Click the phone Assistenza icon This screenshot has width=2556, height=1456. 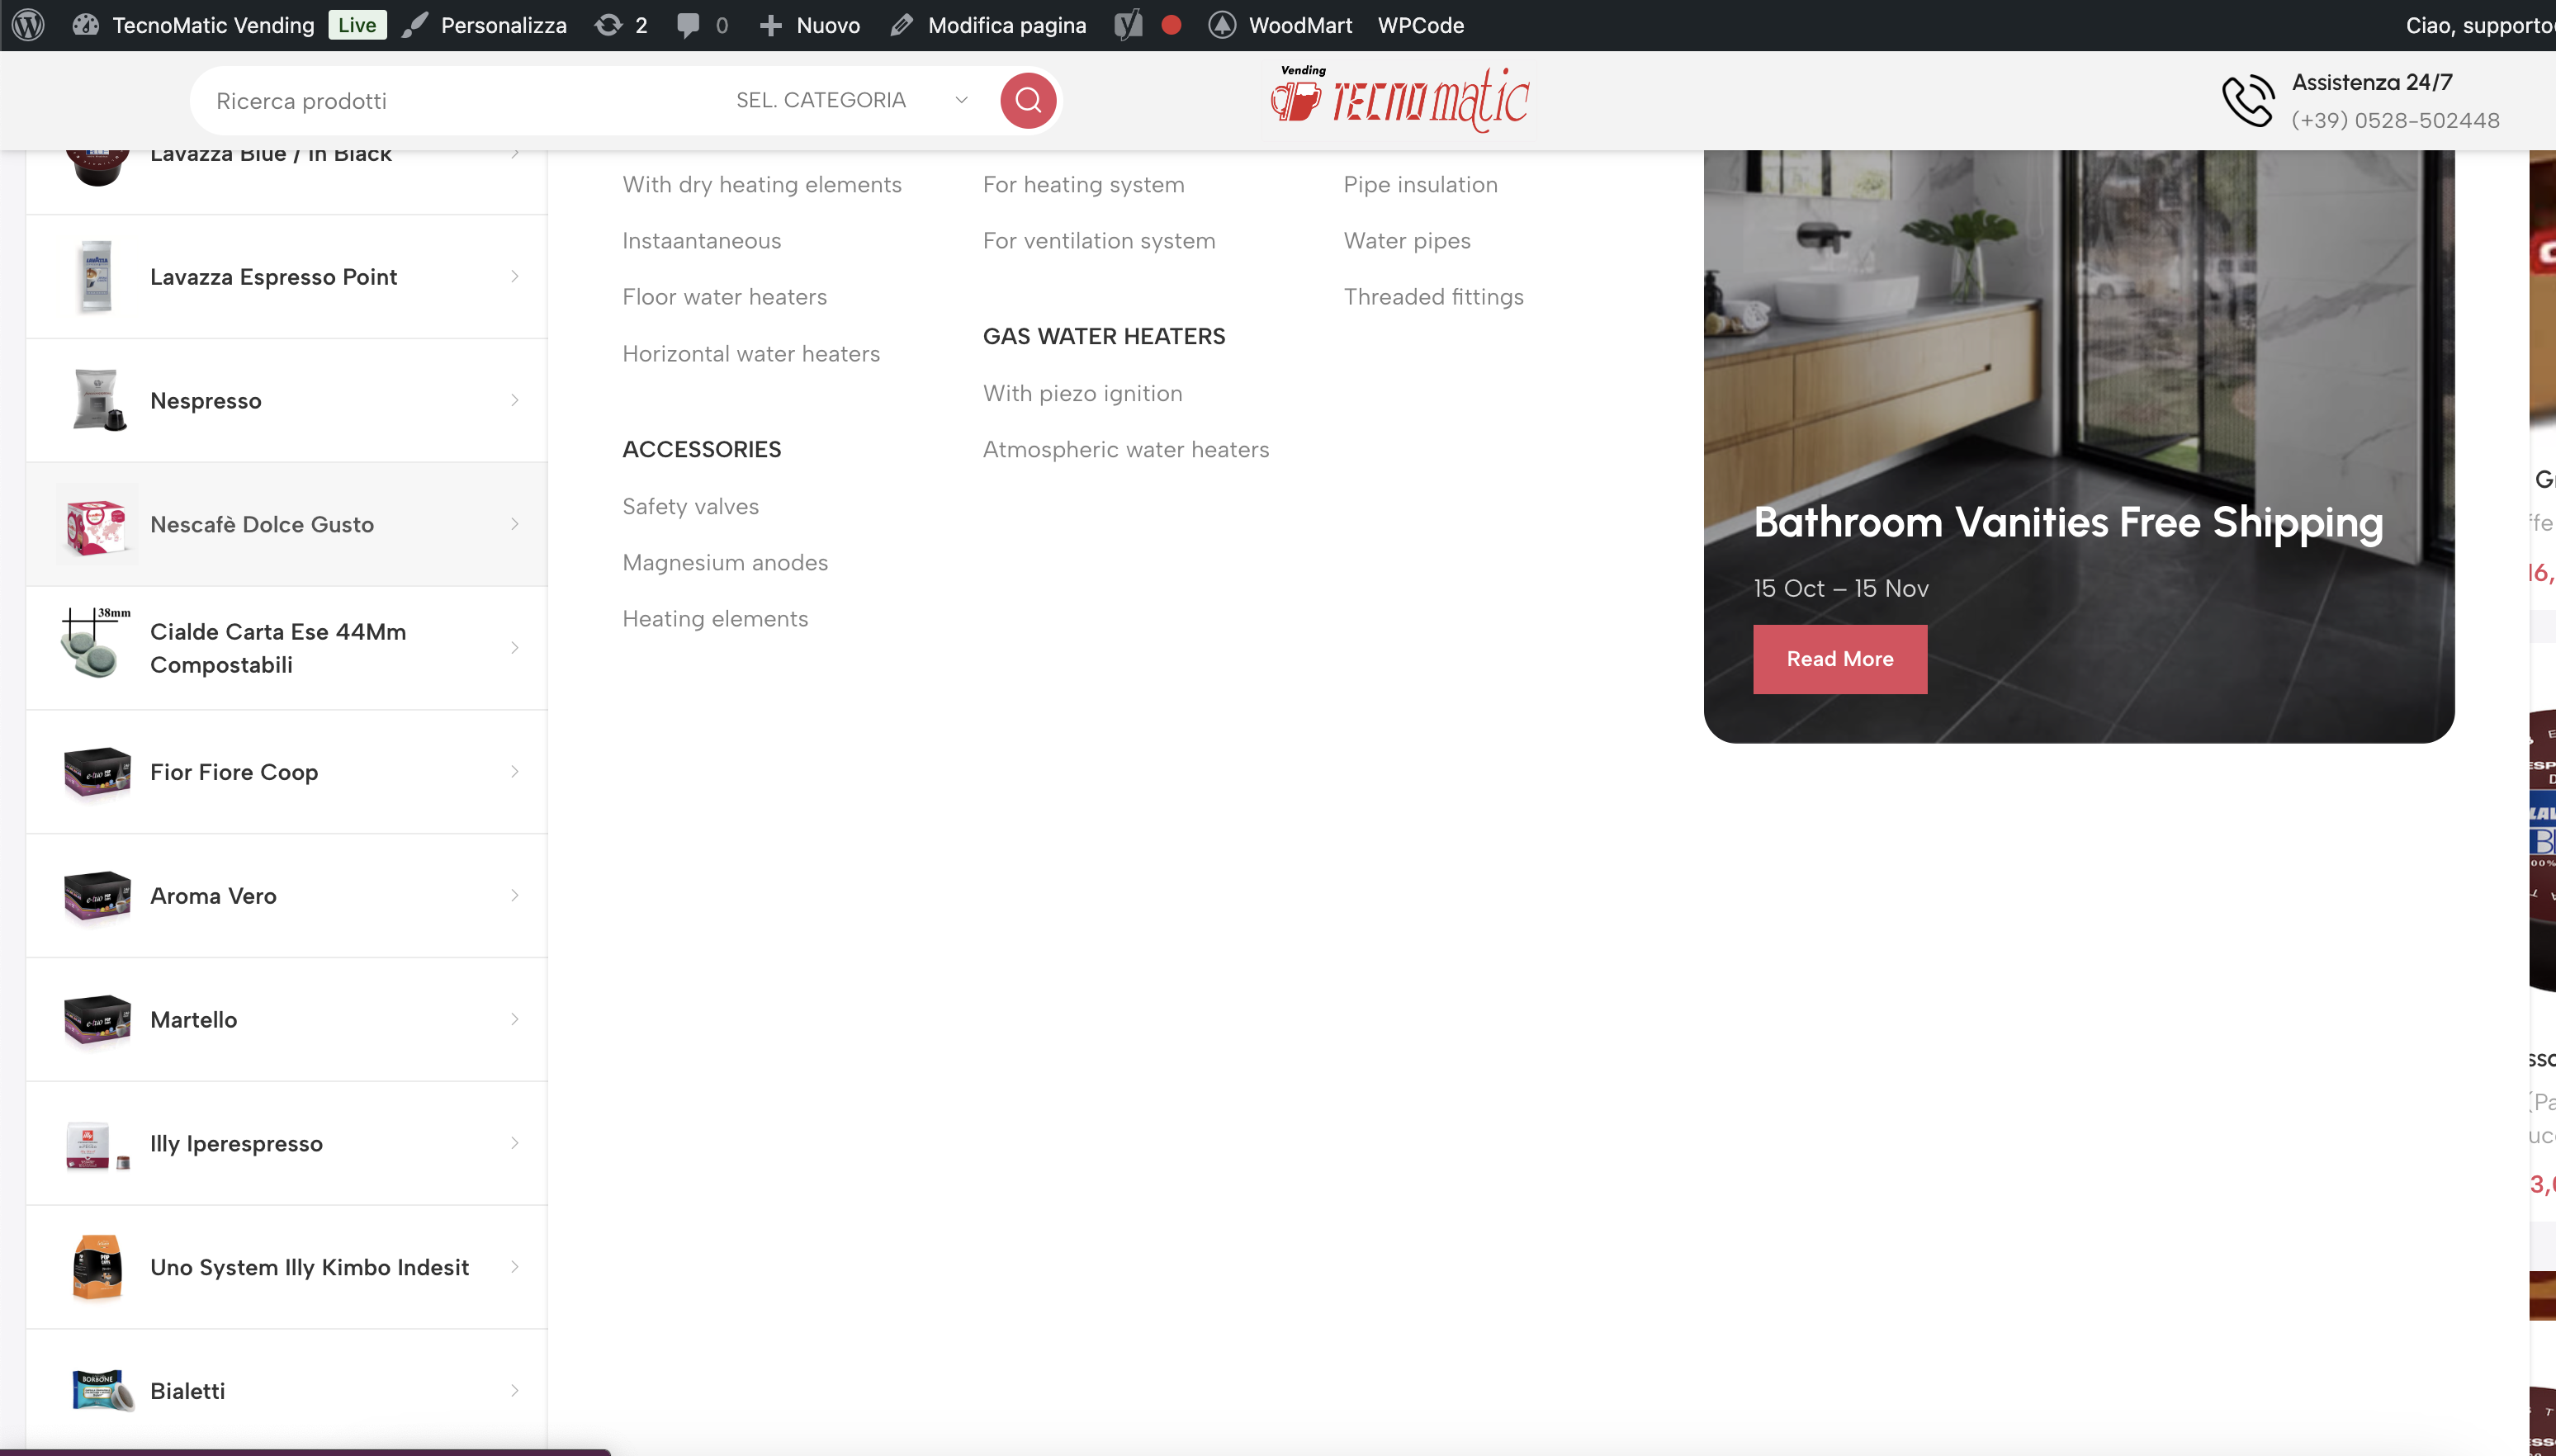(x=2248, y=100)
